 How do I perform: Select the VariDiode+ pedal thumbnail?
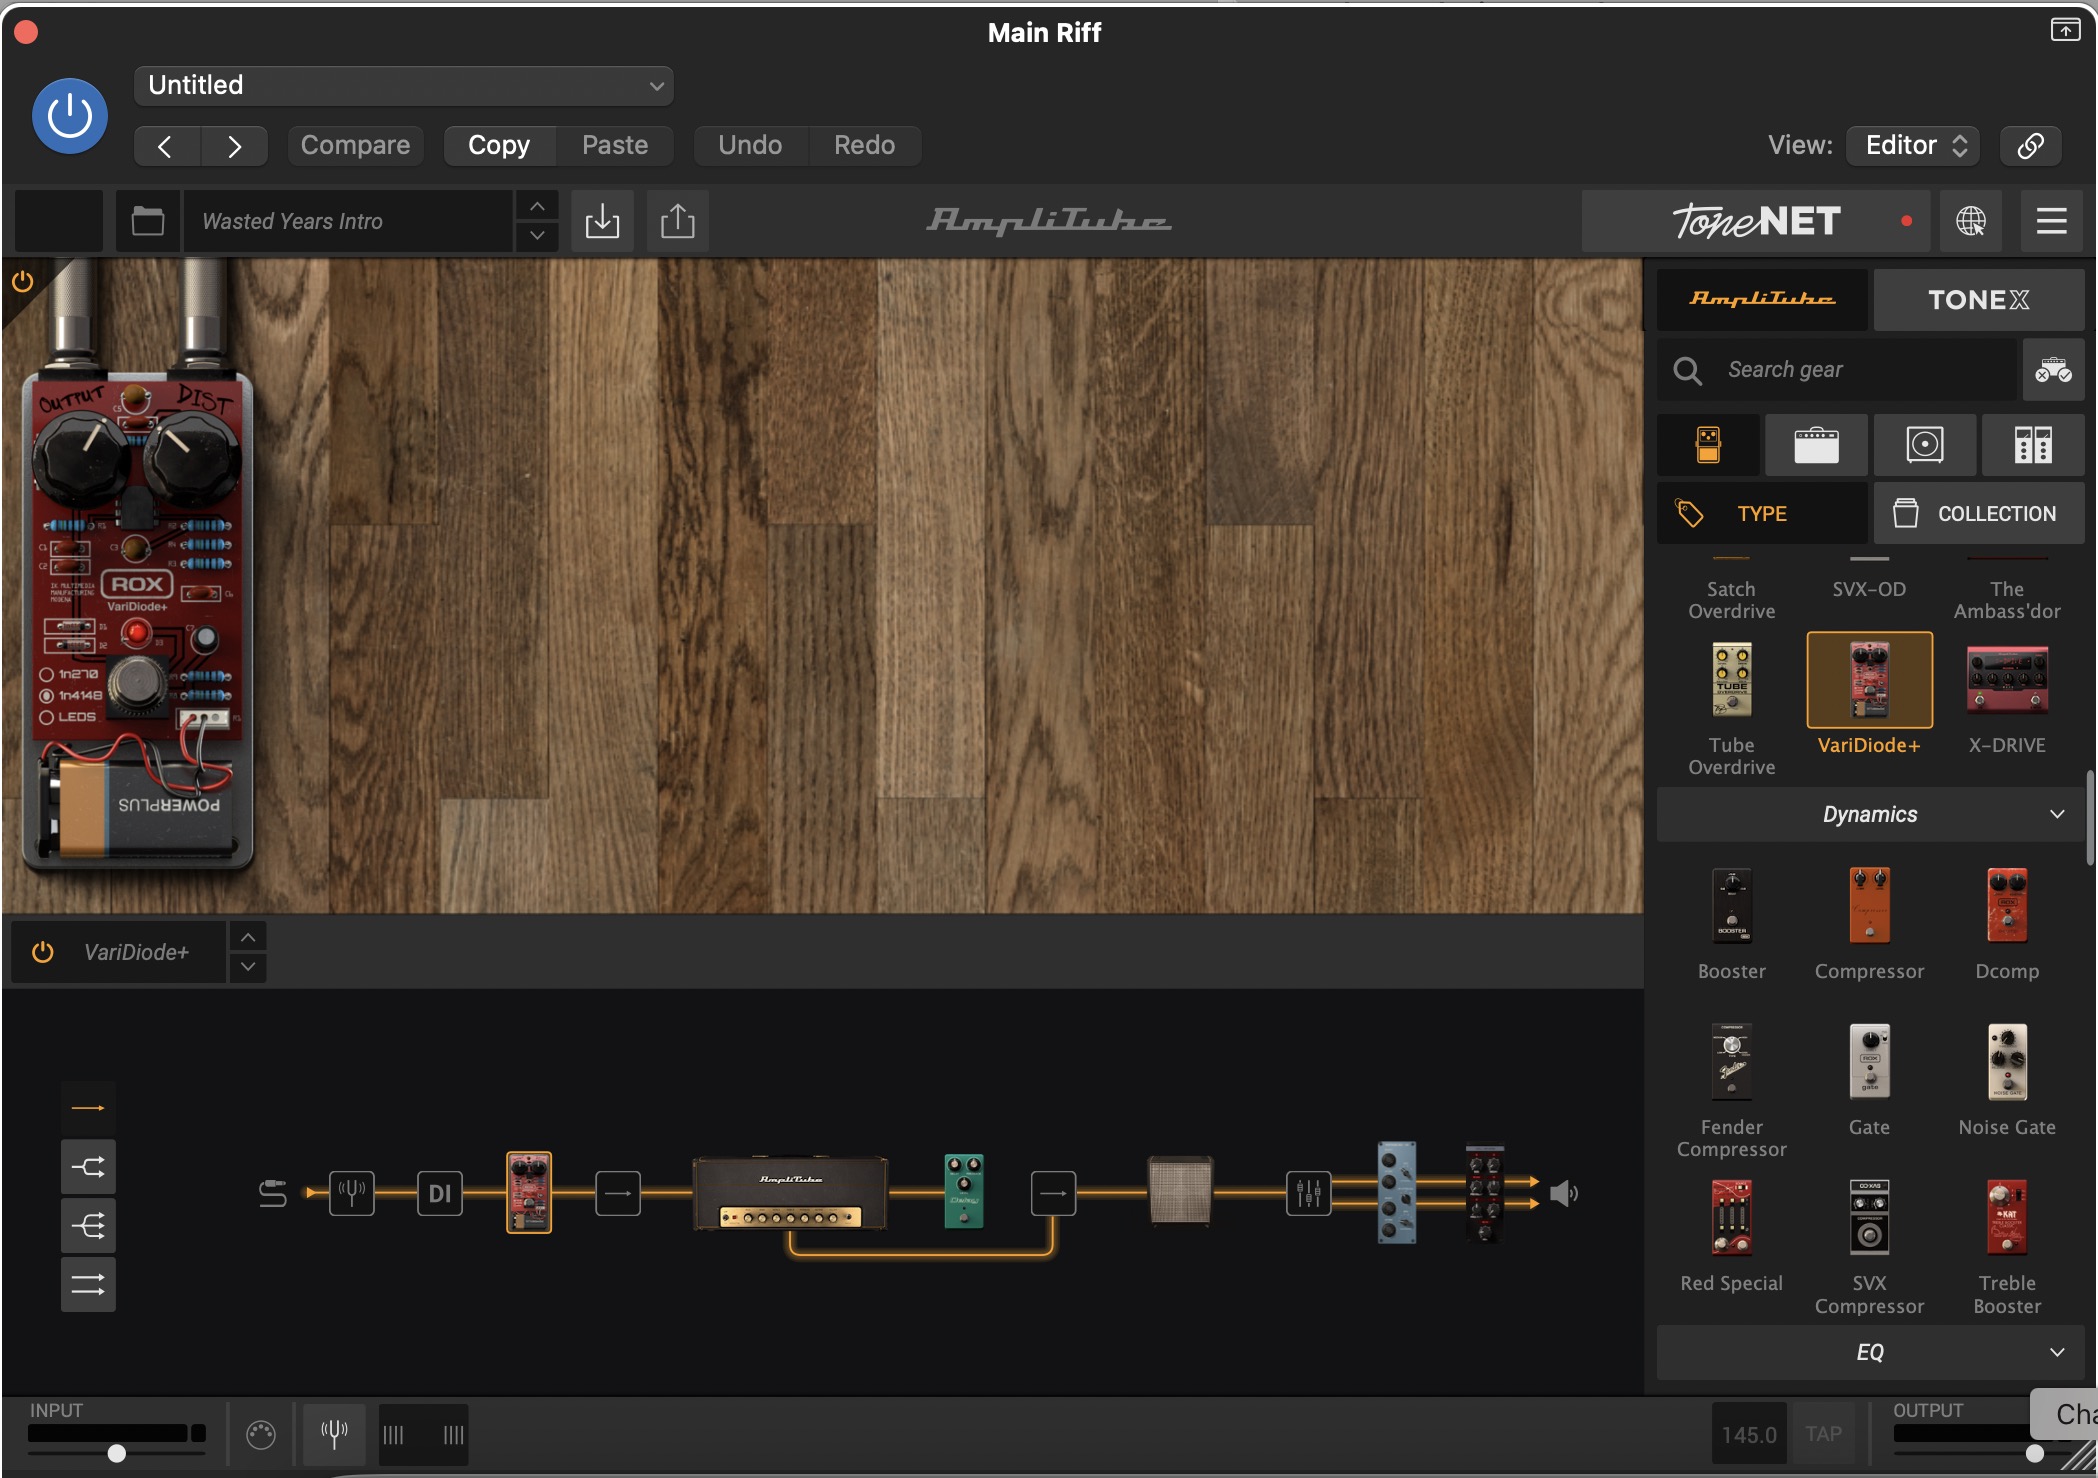[x=1869, y=680]
